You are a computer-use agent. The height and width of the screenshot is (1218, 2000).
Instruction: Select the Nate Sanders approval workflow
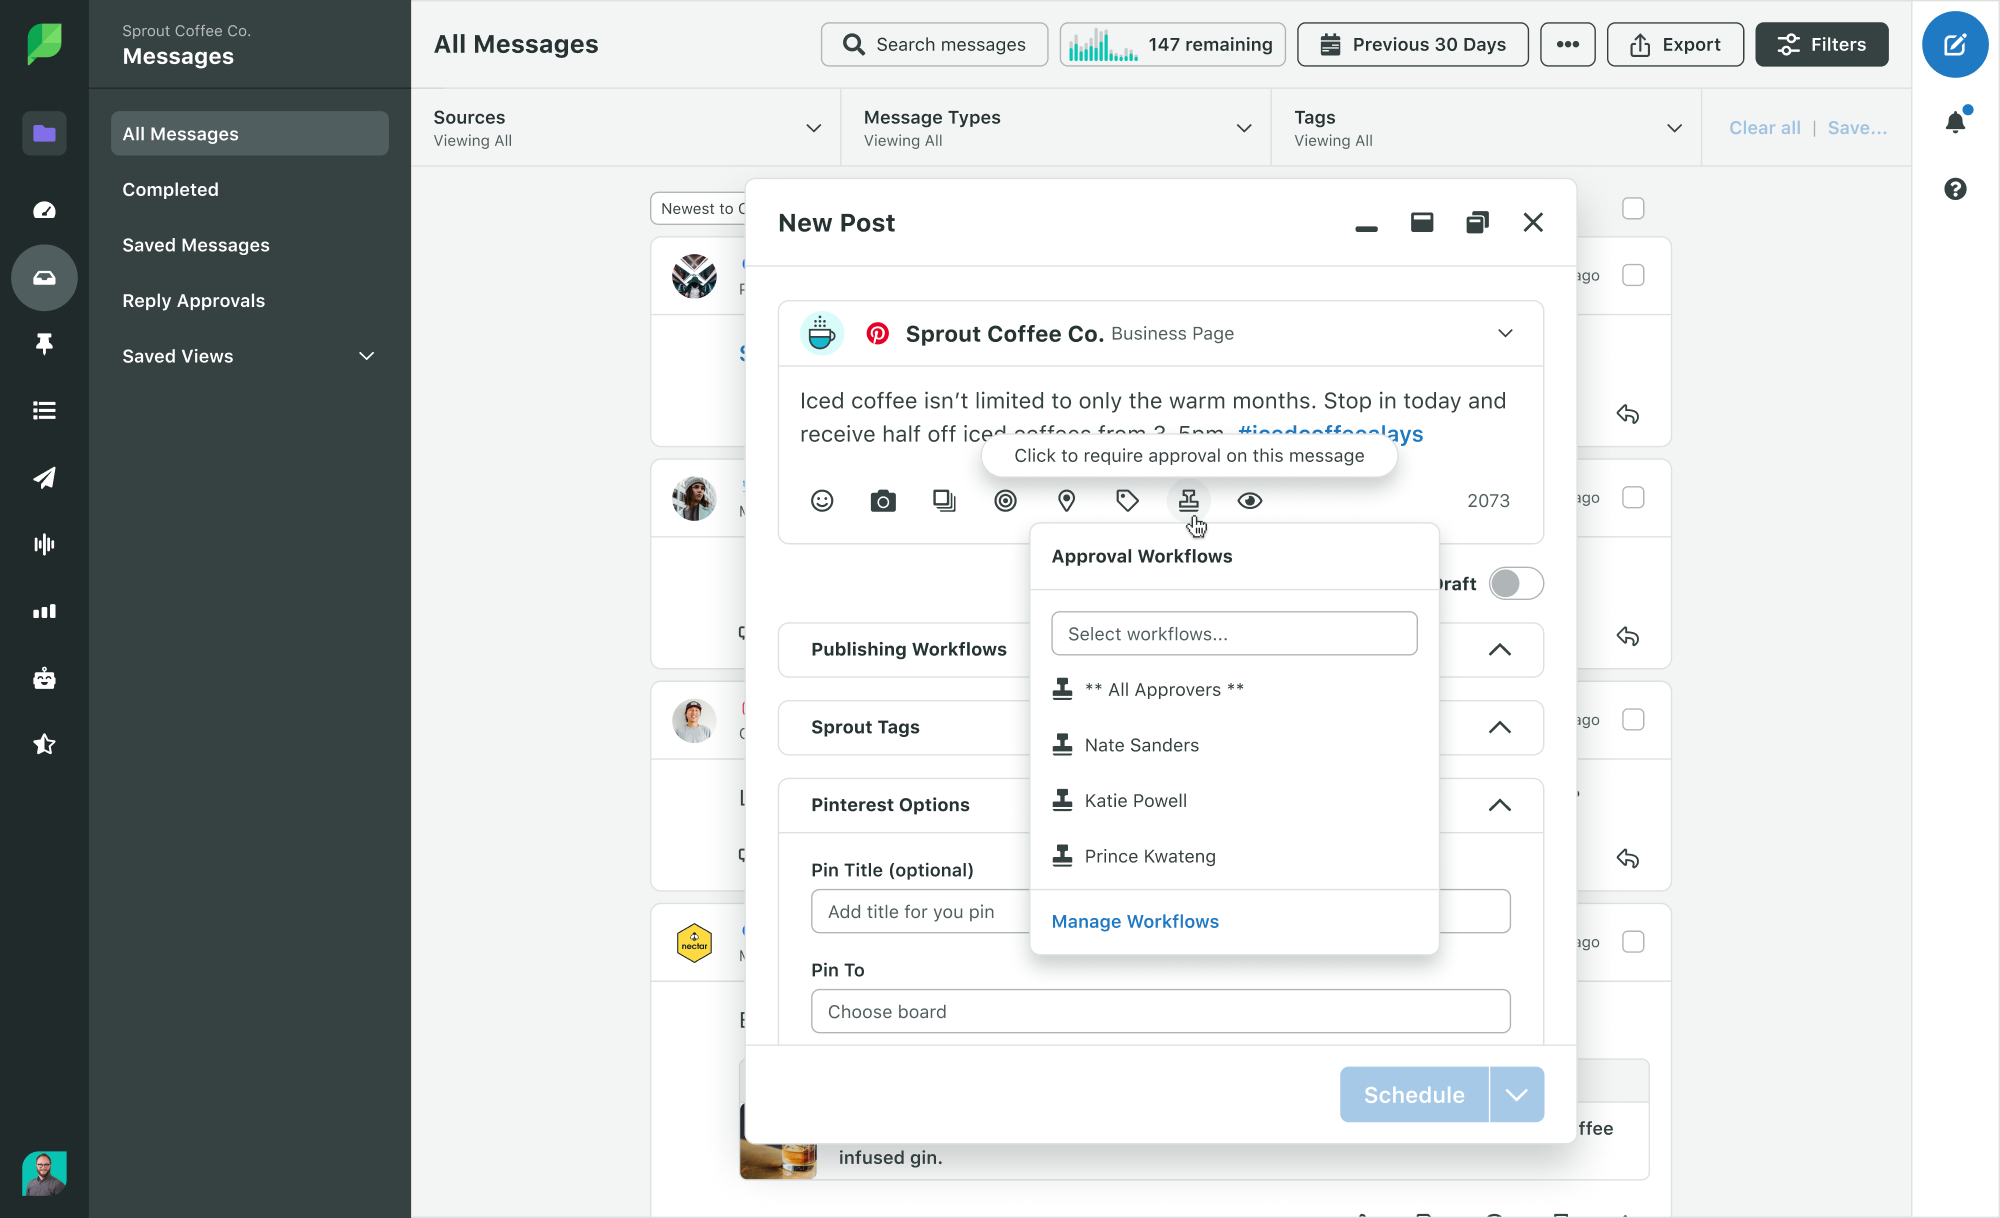coord(1141,745)
